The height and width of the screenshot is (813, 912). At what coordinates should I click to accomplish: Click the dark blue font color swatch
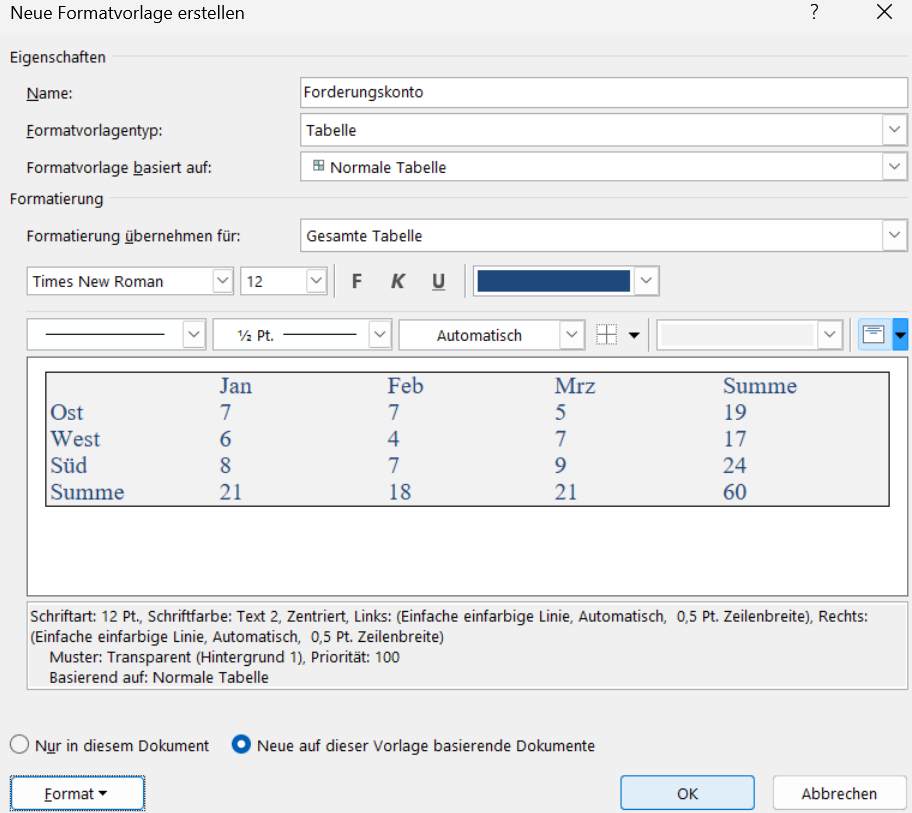pyautogui.click(x=554, y=282)
